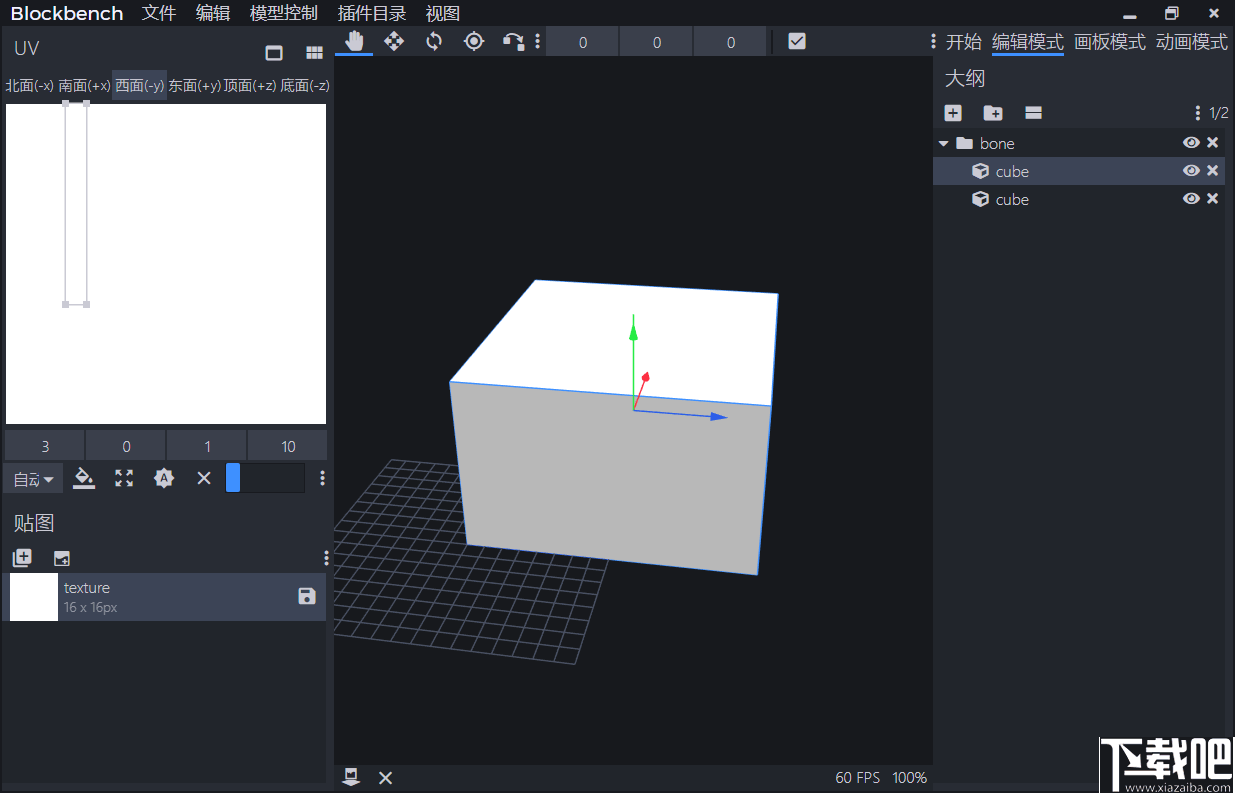Click the import texture icon in 贴图 panel
The width and height of the screenshot is (1235, 793).
[x=62, y=557]
